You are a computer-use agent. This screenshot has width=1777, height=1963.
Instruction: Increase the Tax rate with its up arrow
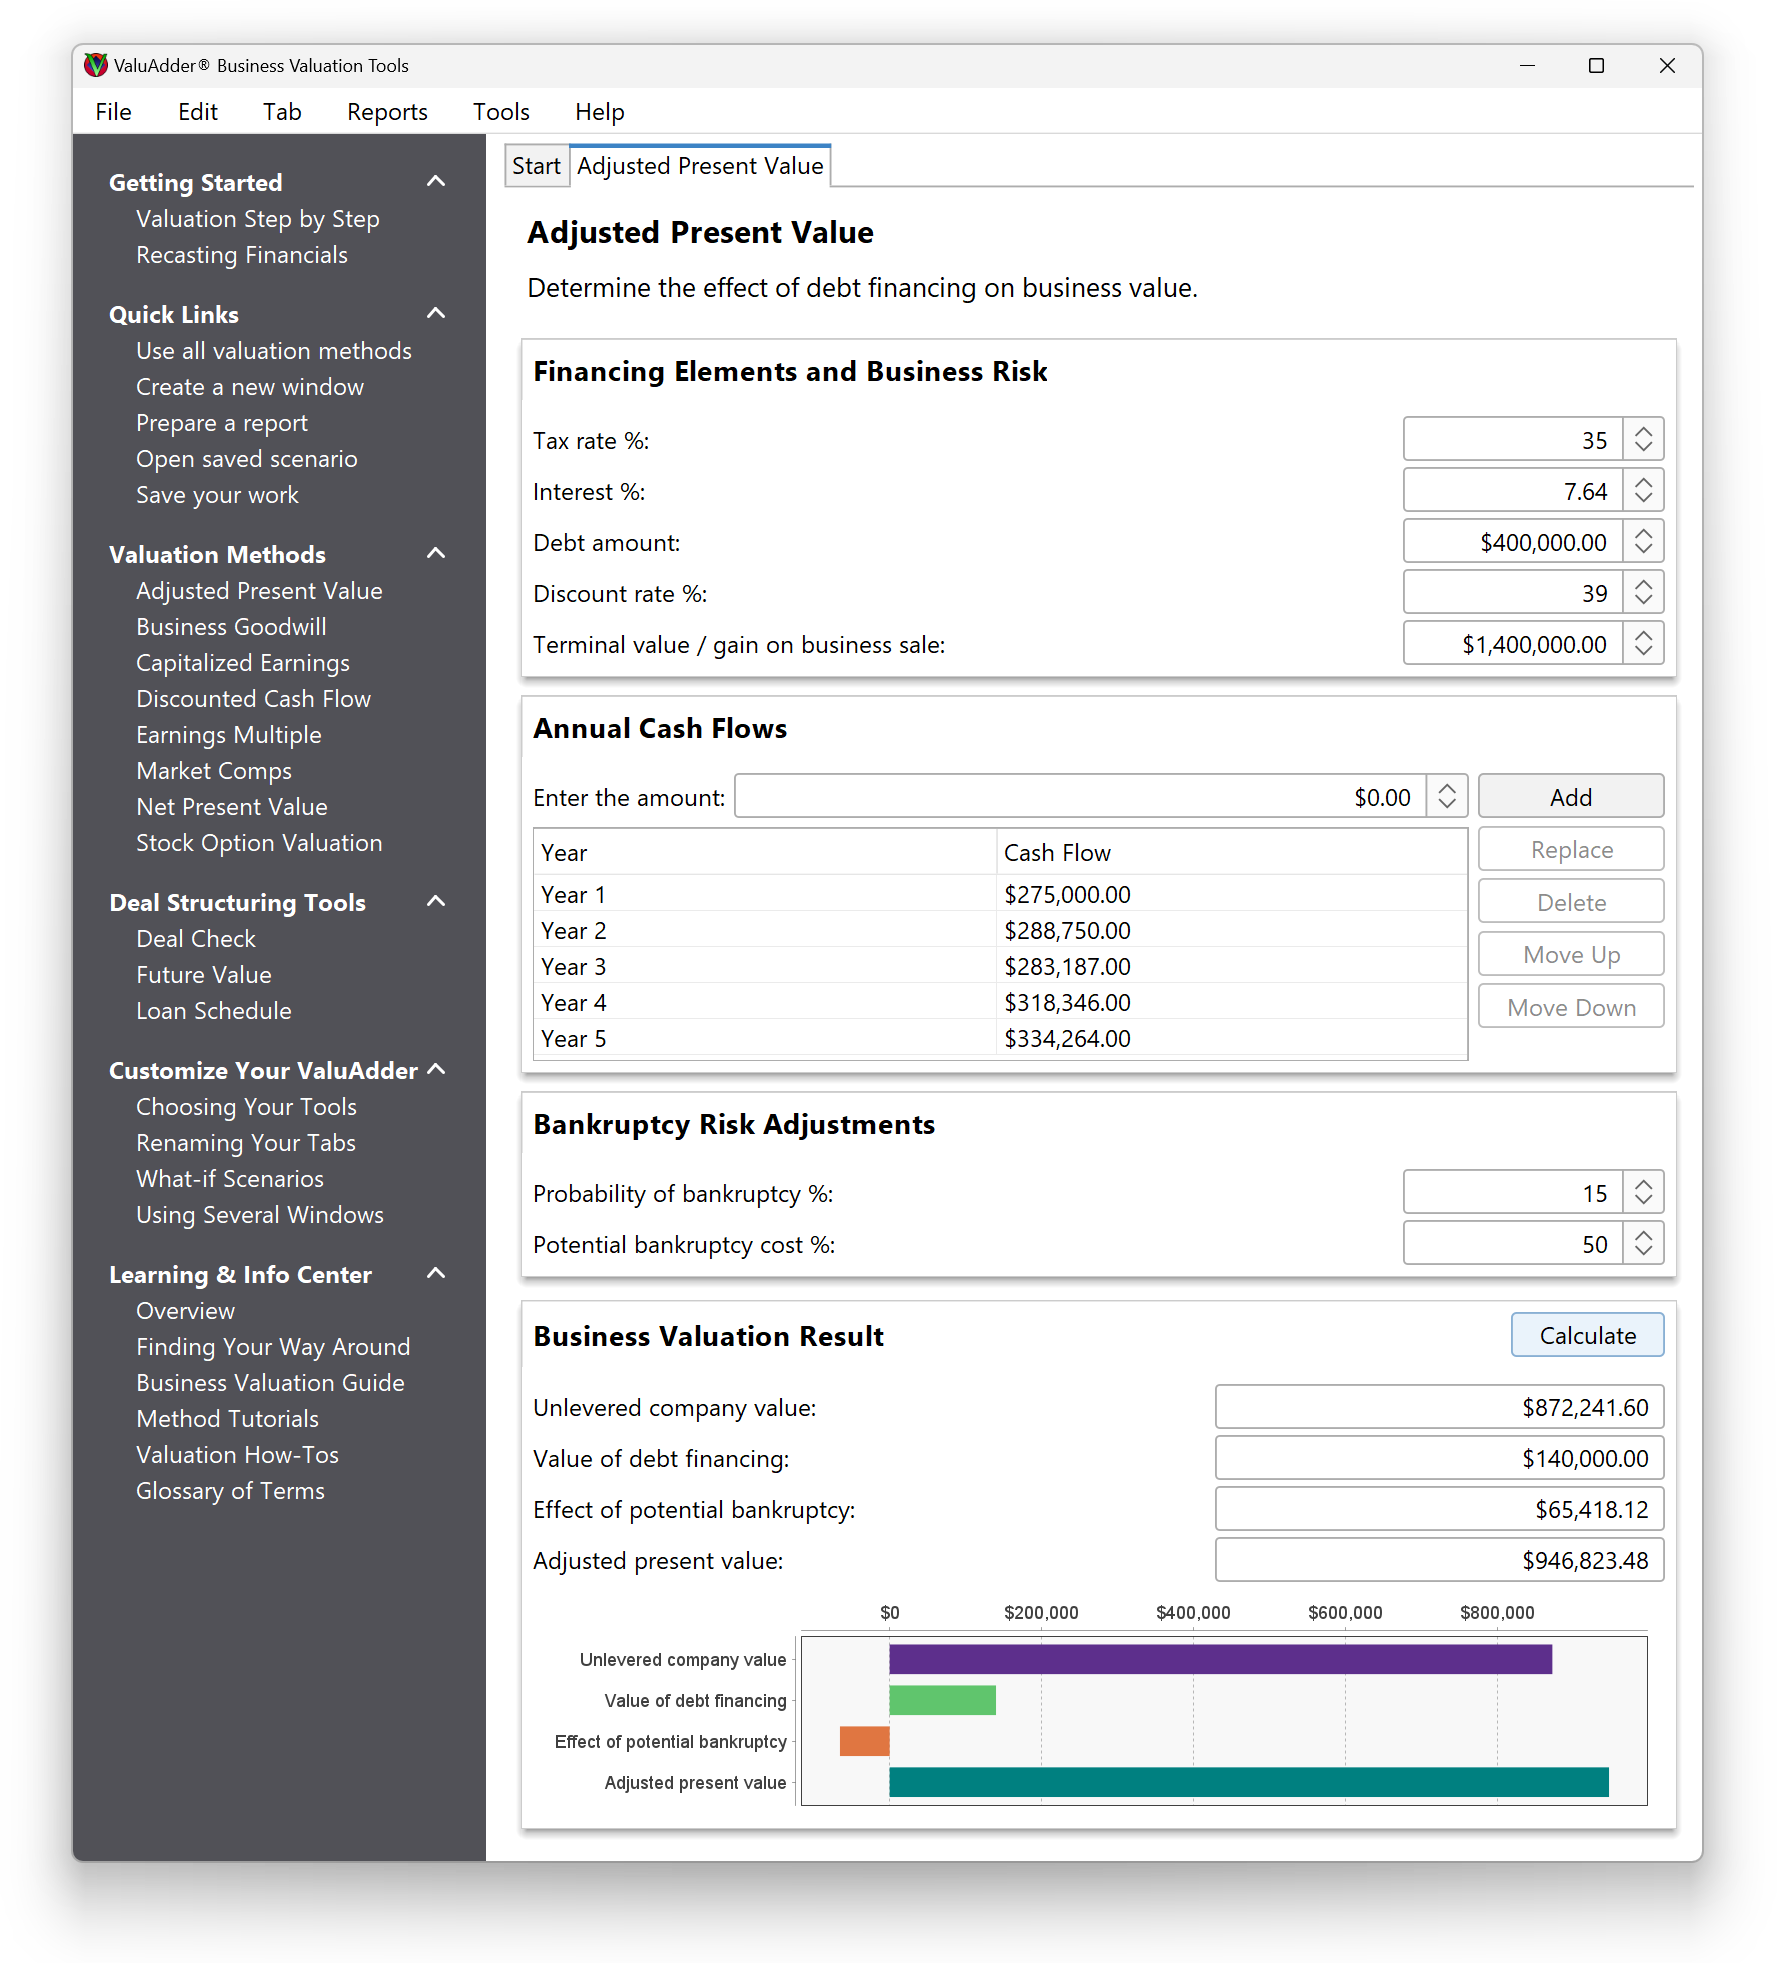point(1643,432)
